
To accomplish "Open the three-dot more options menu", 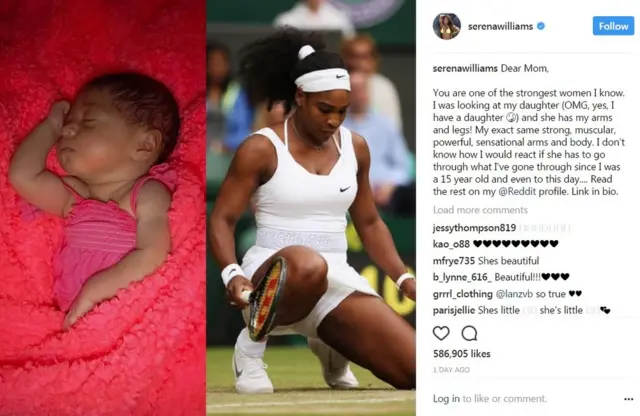I will tap(629, 399).
